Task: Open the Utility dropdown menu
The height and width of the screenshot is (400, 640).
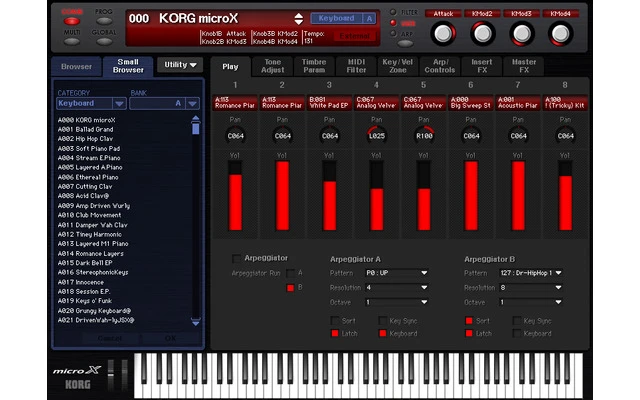Action: point(180,65)
